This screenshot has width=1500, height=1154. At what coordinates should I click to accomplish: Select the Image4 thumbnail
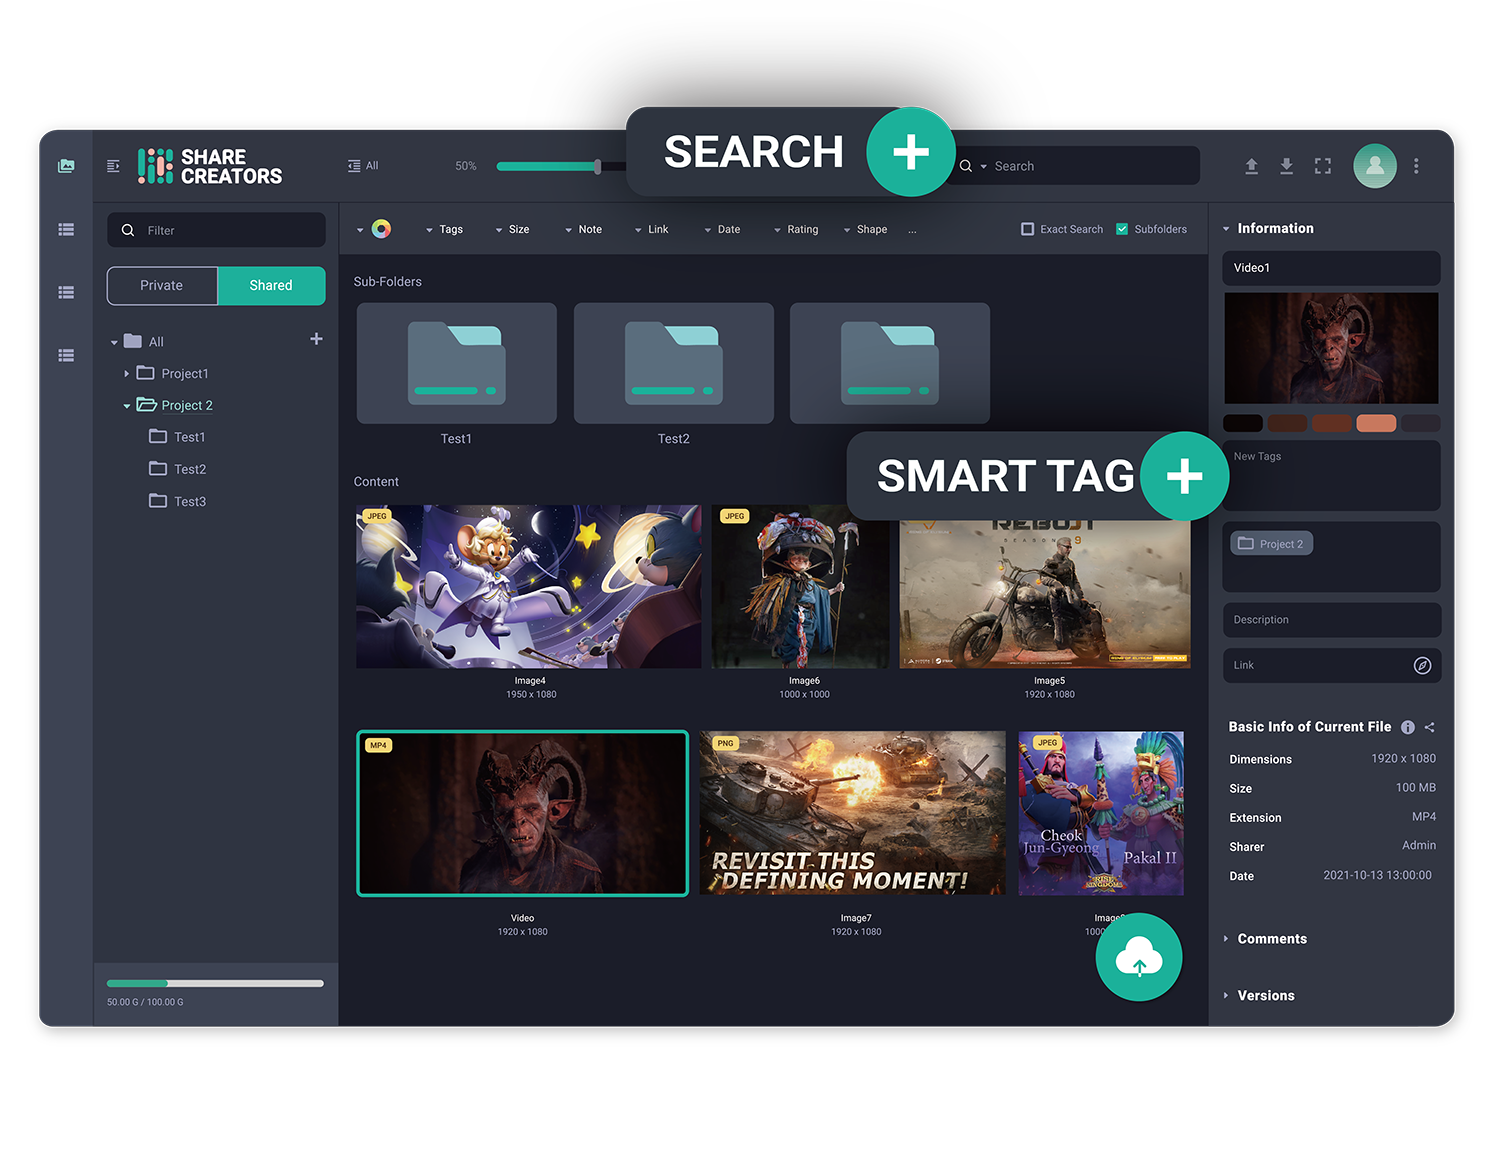tap(528, 586)
